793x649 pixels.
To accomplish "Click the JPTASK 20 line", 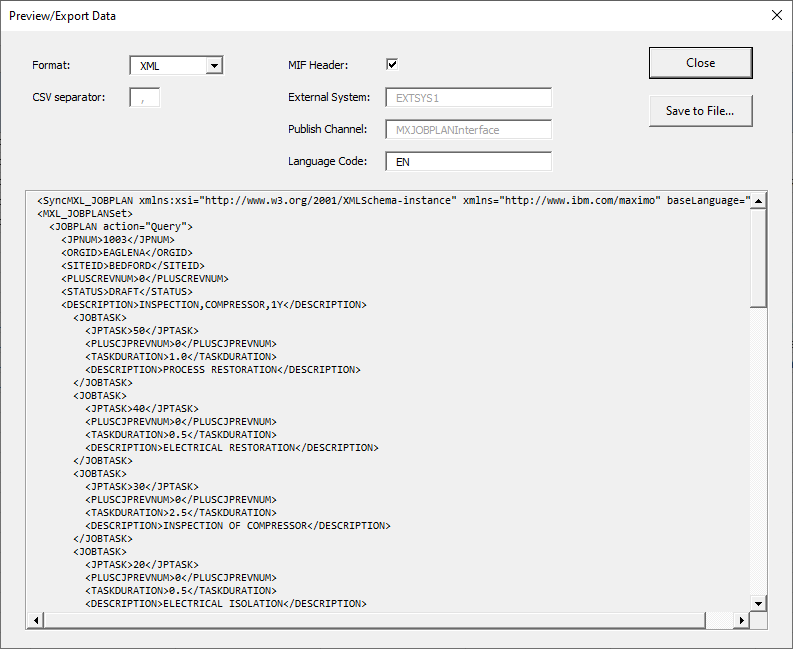I will [x=142, y=565].
